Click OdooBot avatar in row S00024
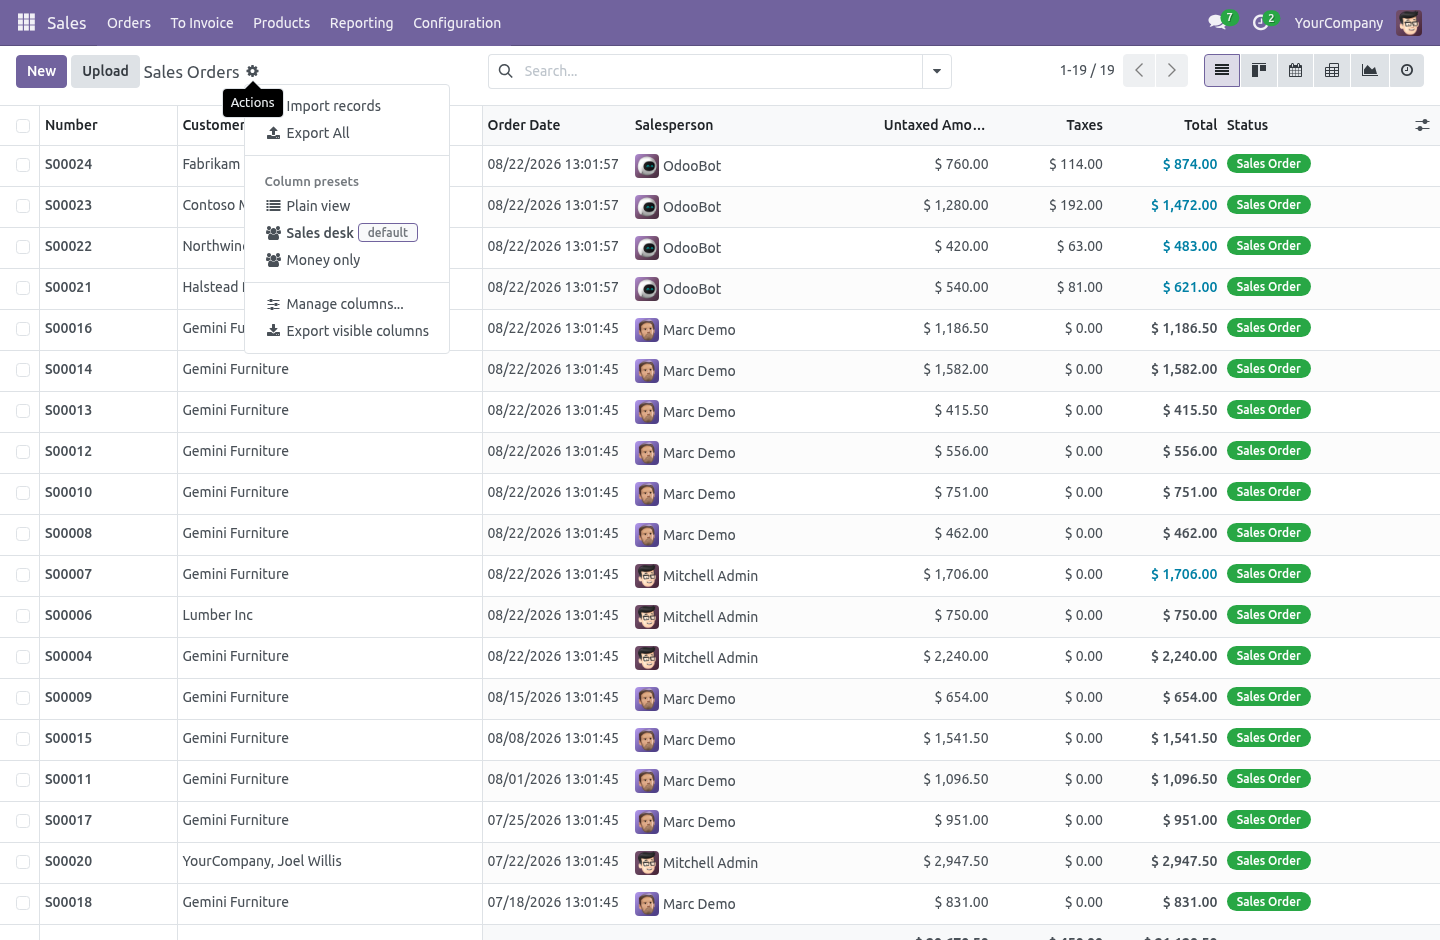Viewport: 1440px width, 940px height. coord(647,166)
